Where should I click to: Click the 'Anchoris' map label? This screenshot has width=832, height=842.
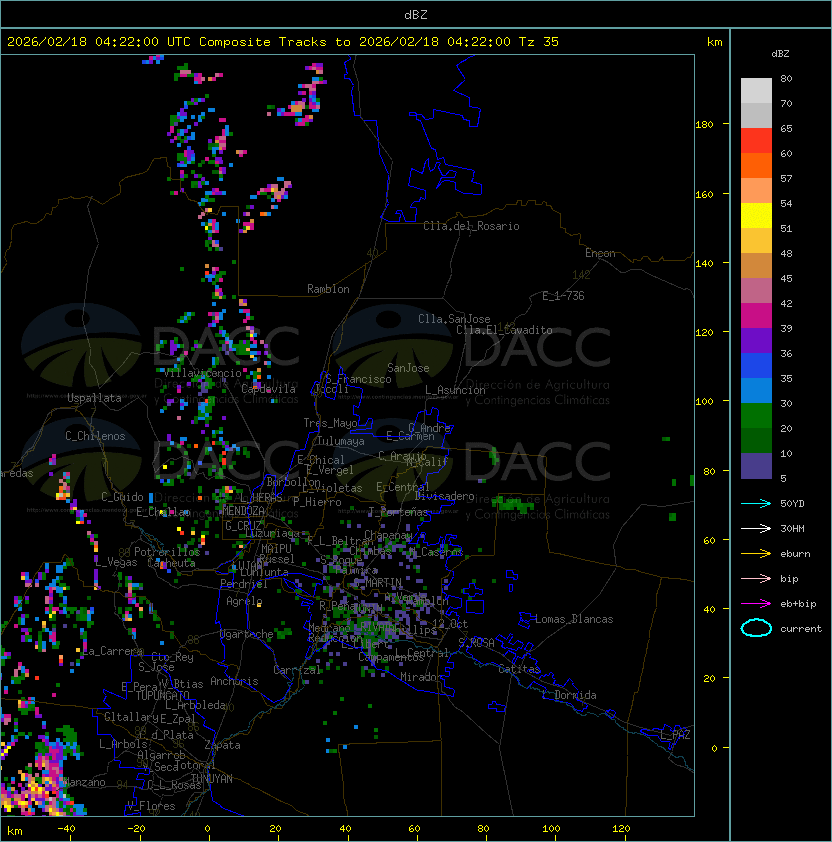coord(234,681)
